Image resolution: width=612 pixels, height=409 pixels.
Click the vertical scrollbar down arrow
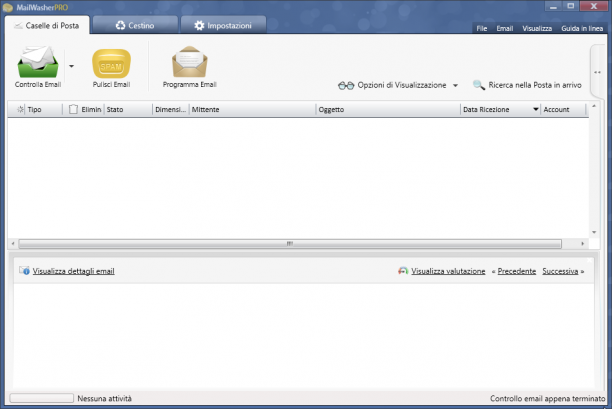[594, 233]
